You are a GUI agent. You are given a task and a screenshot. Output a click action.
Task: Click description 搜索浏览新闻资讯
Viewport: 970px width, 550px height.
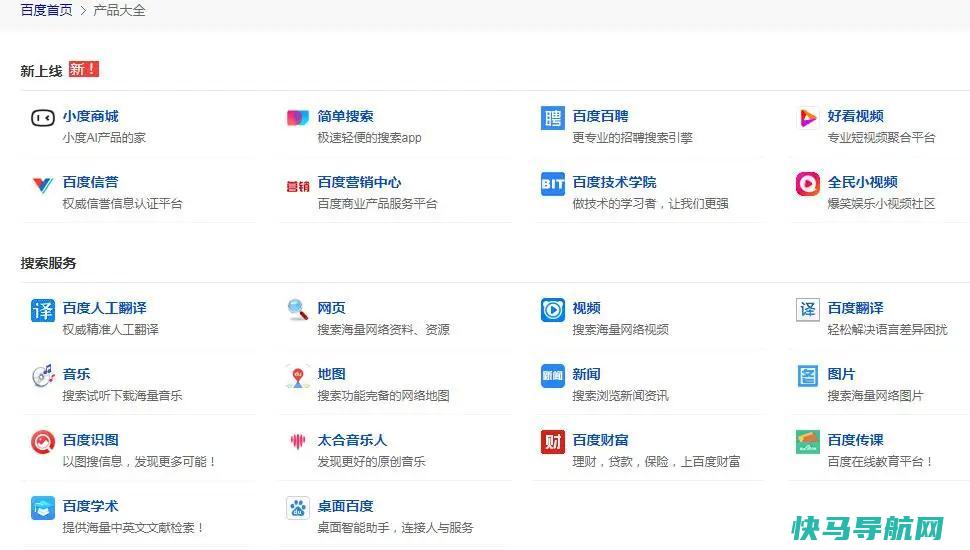pos(620,395)
